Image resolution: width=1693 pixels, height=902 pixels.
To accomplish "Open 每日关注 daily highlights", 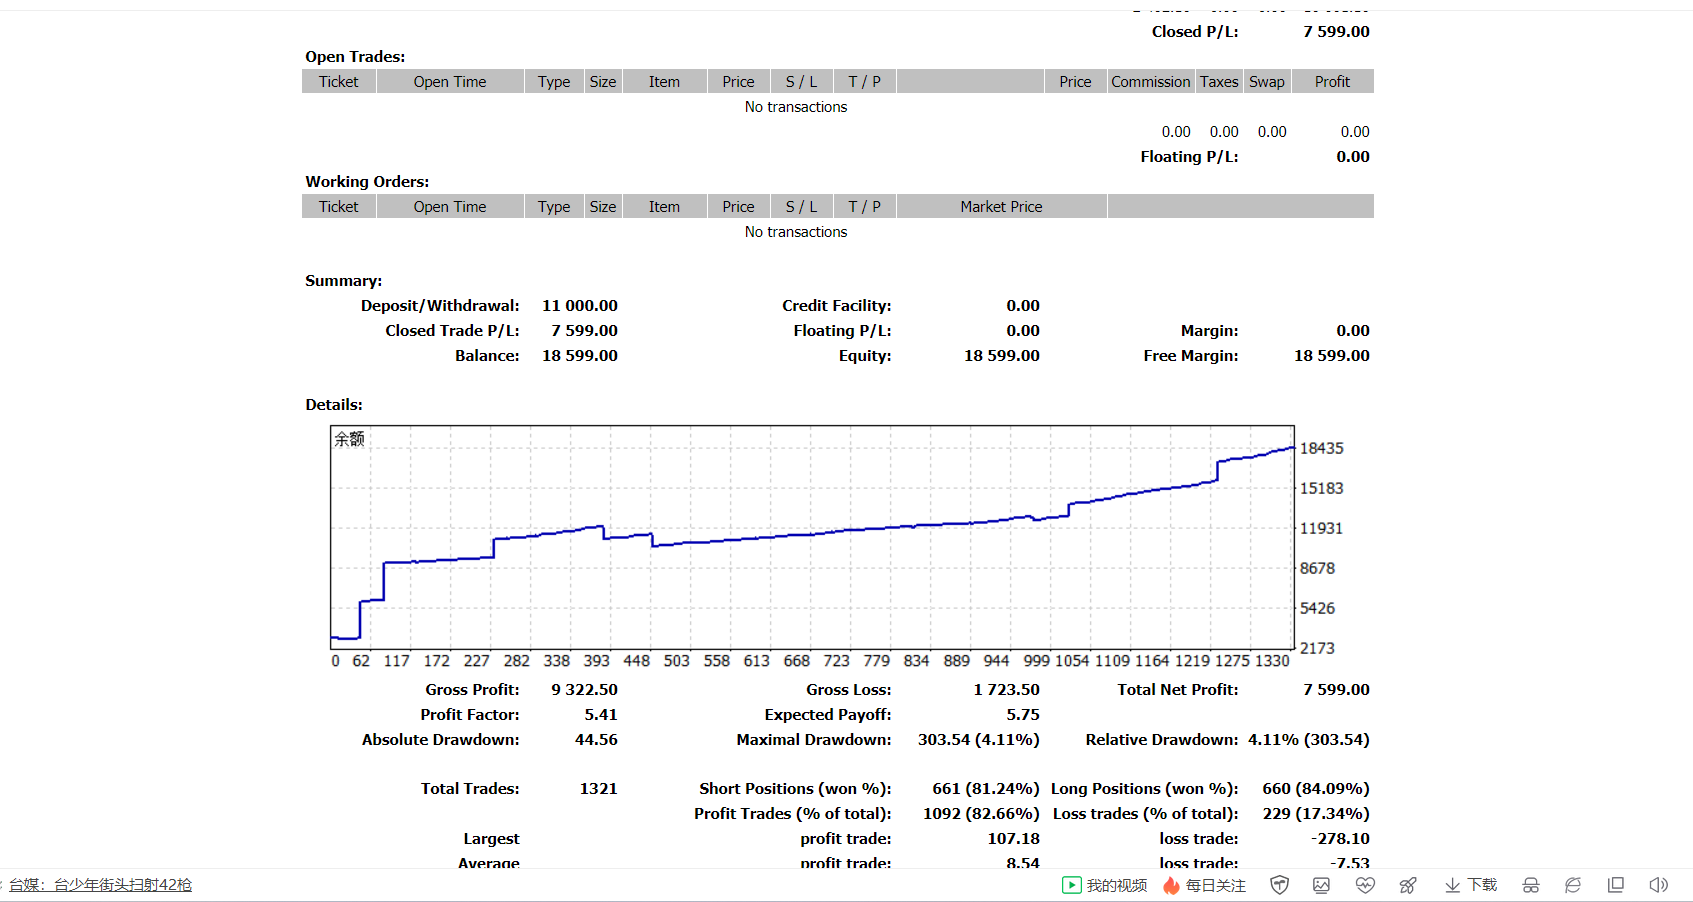I will coord(1204,885).
